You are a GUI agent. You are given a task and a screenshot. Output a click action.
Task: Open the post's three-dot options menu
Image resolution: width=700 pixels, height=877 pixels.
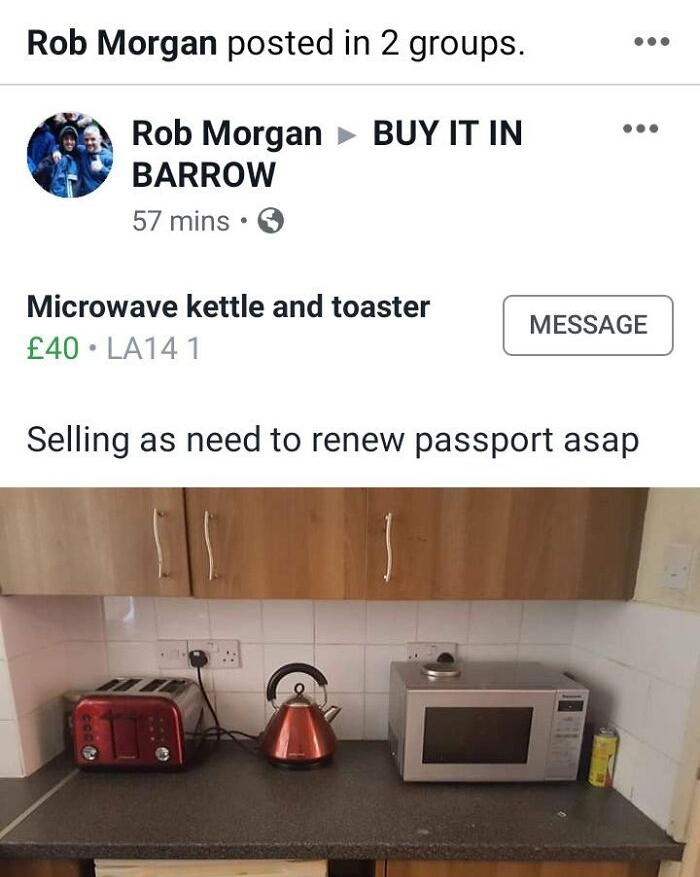click(x=641, y=129)
